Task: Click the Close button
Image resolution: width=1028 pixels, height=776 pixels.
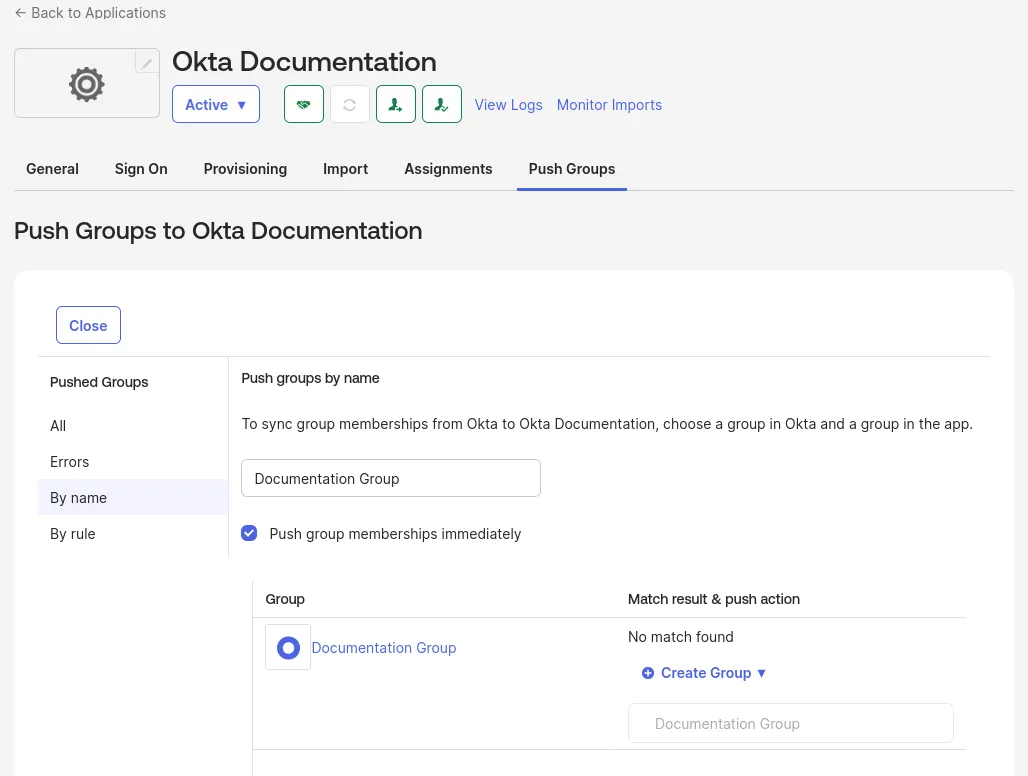Action: pos(89,325)
